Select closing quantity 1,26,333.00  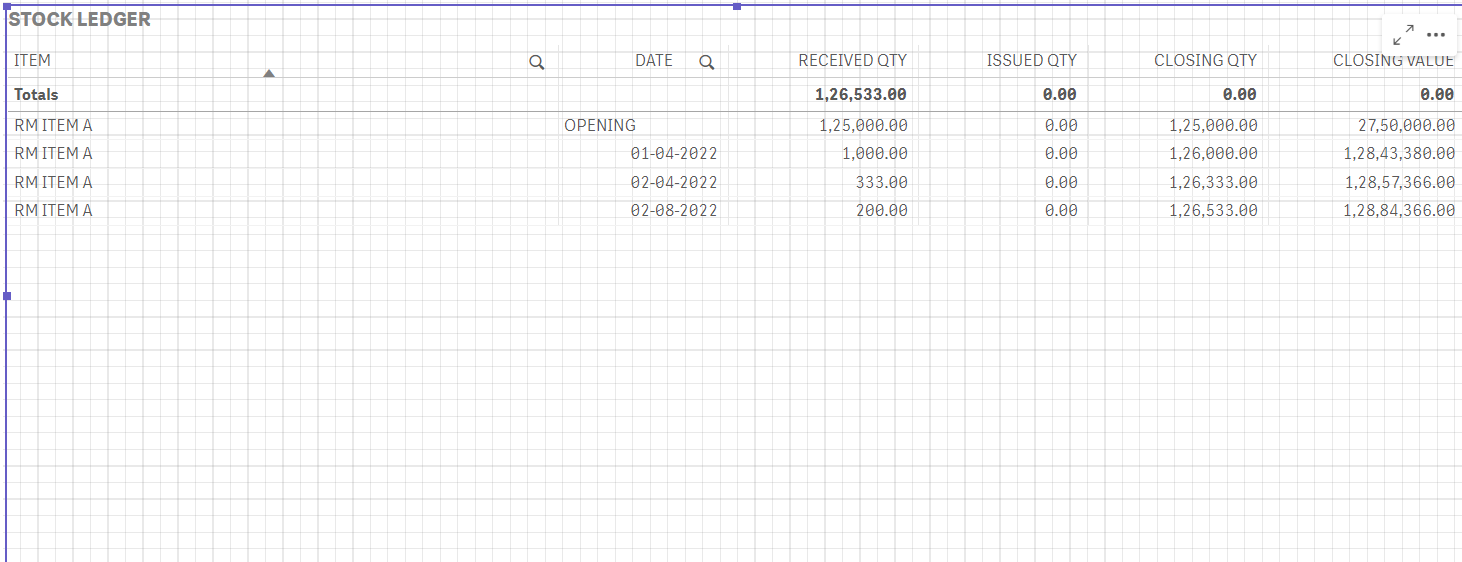[1213, 182]
